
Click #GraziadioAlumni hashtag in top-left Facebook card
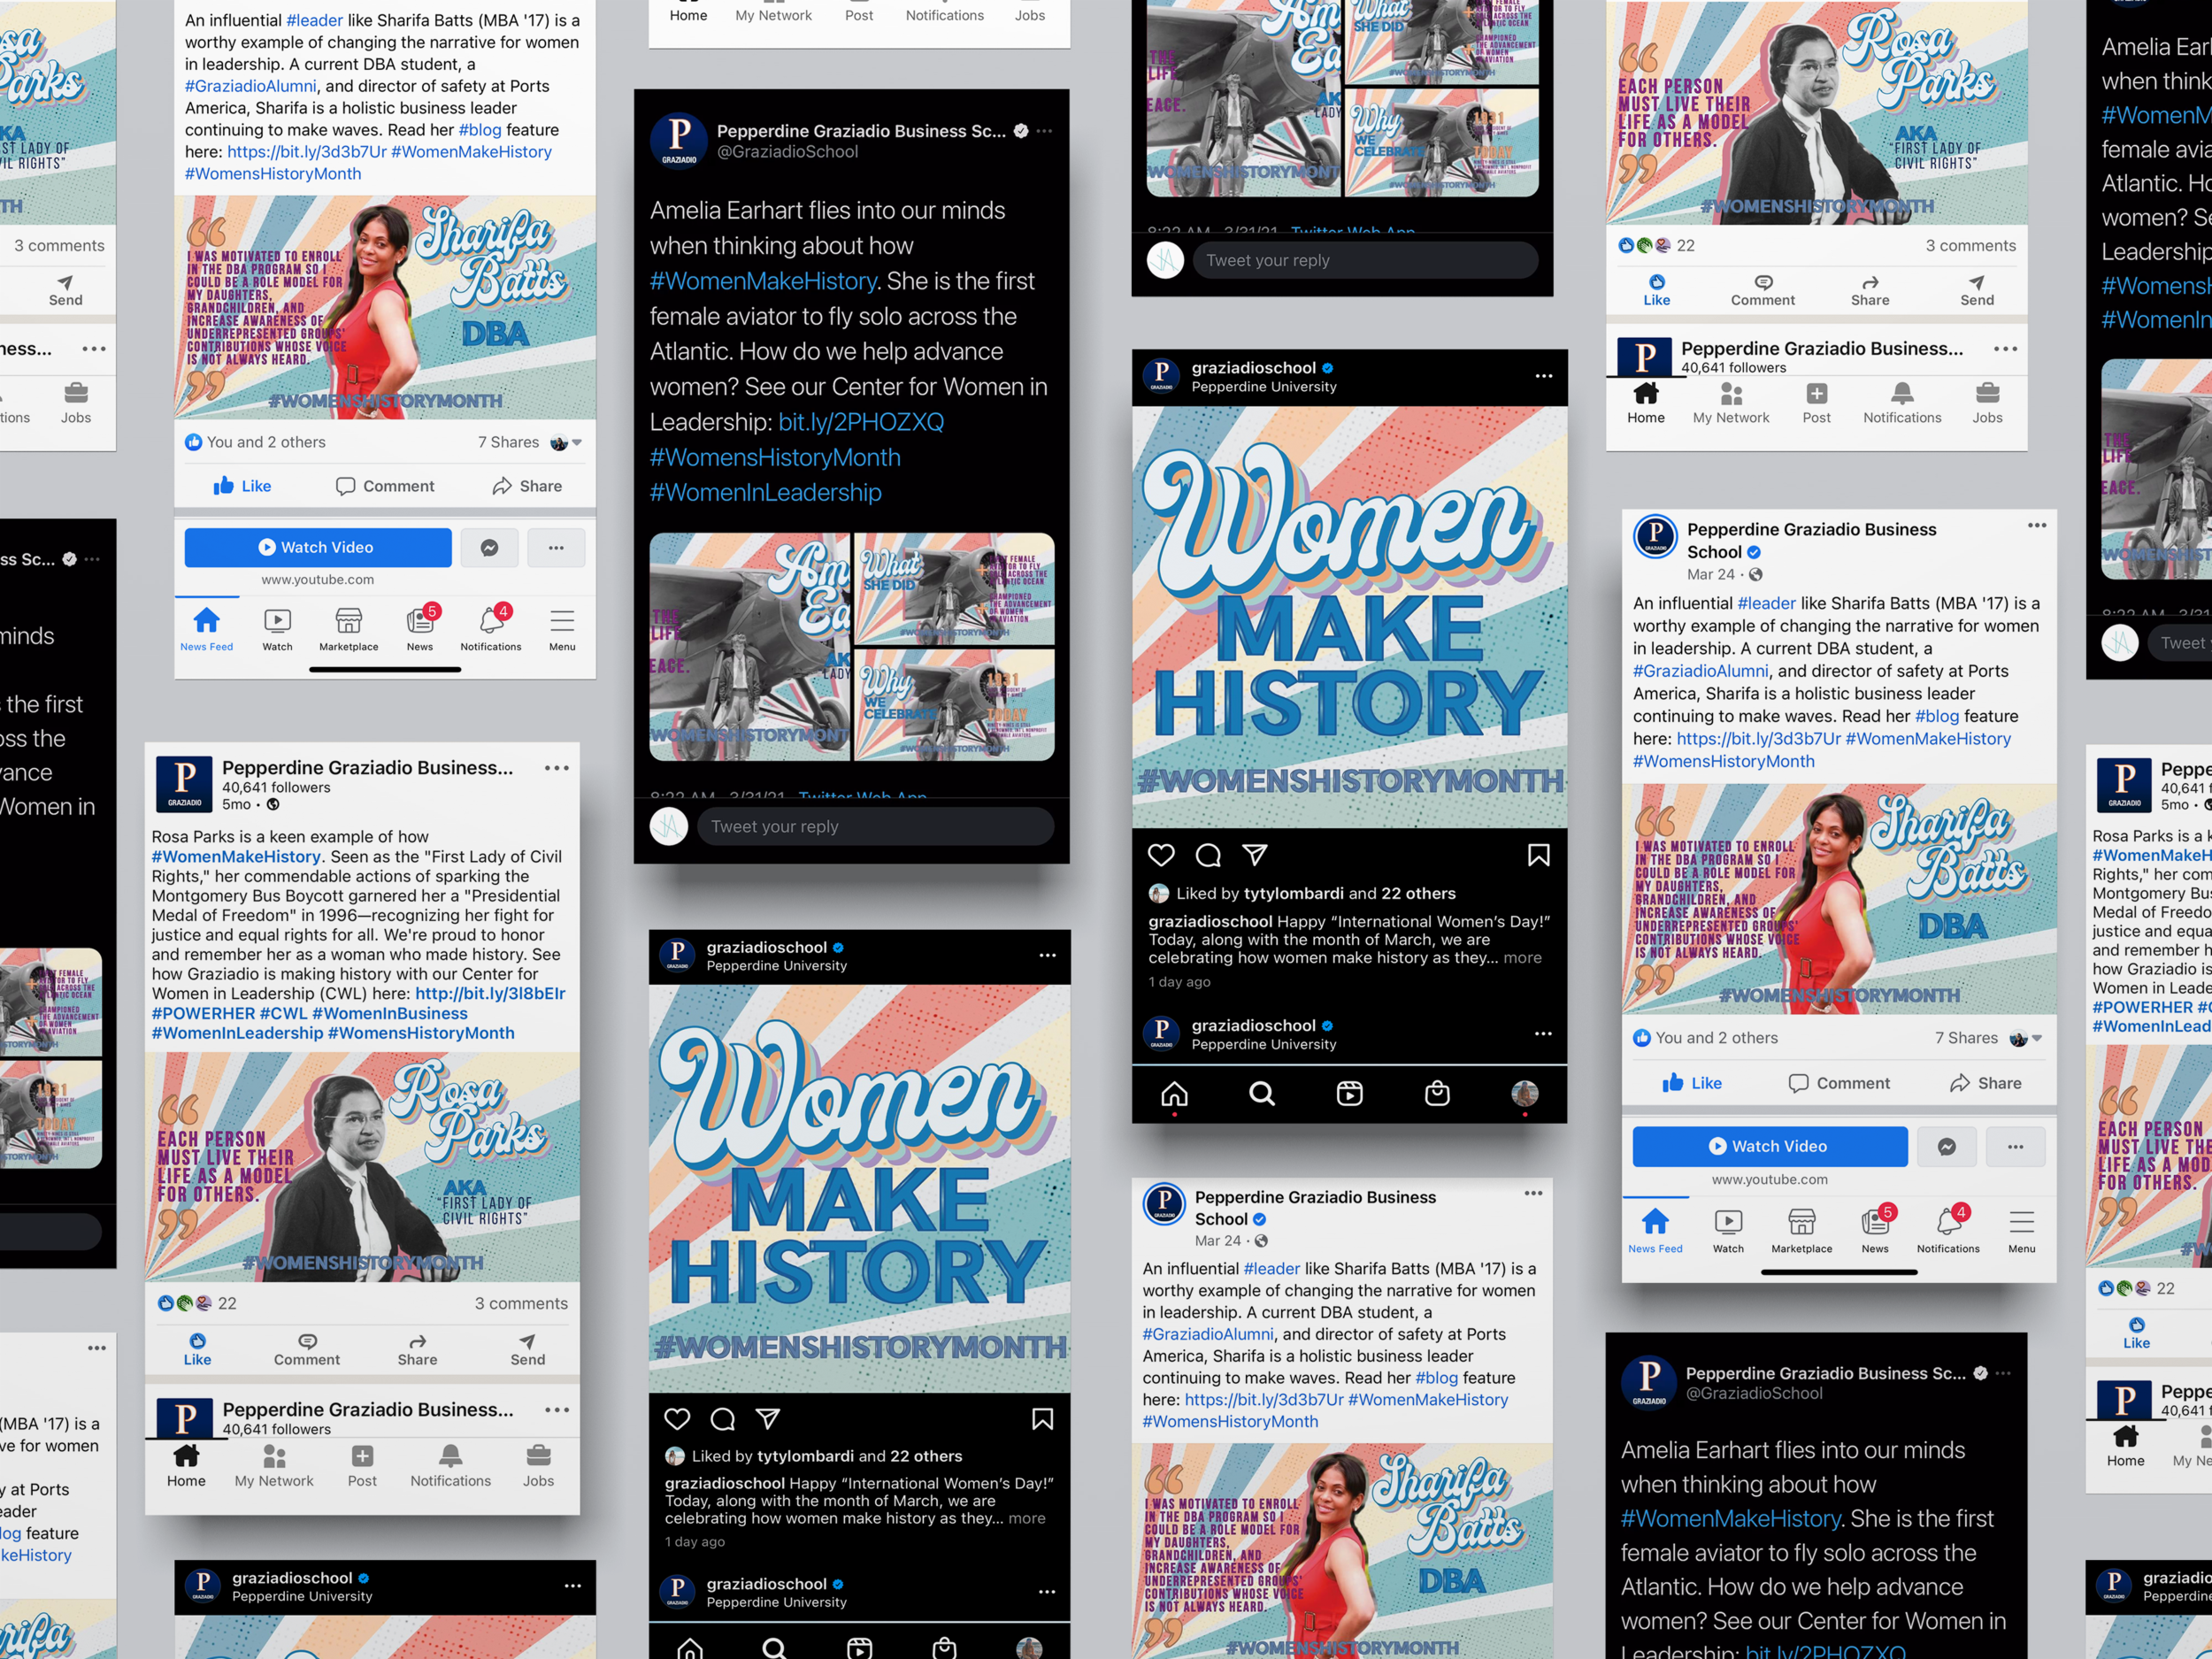250,86
